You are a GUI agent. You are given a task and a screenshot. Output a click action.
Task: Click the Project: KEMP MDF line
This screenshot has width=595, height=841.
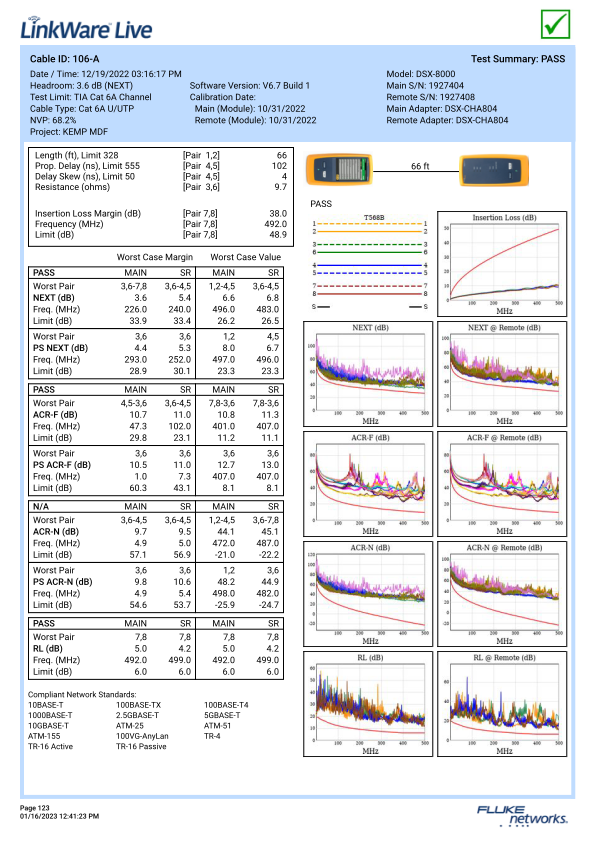coord(69,132)
